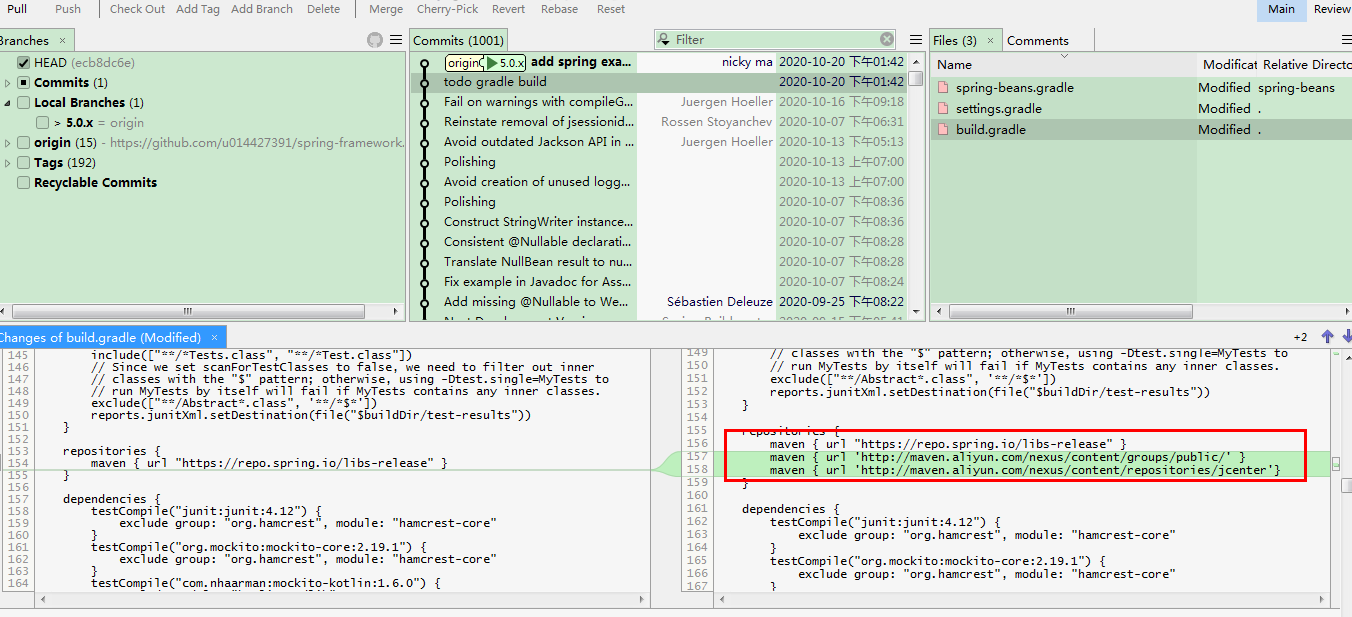Screen dimensions: 1352x617
Task: Open Branches panel hamburger menu
Action: (396, 40)
